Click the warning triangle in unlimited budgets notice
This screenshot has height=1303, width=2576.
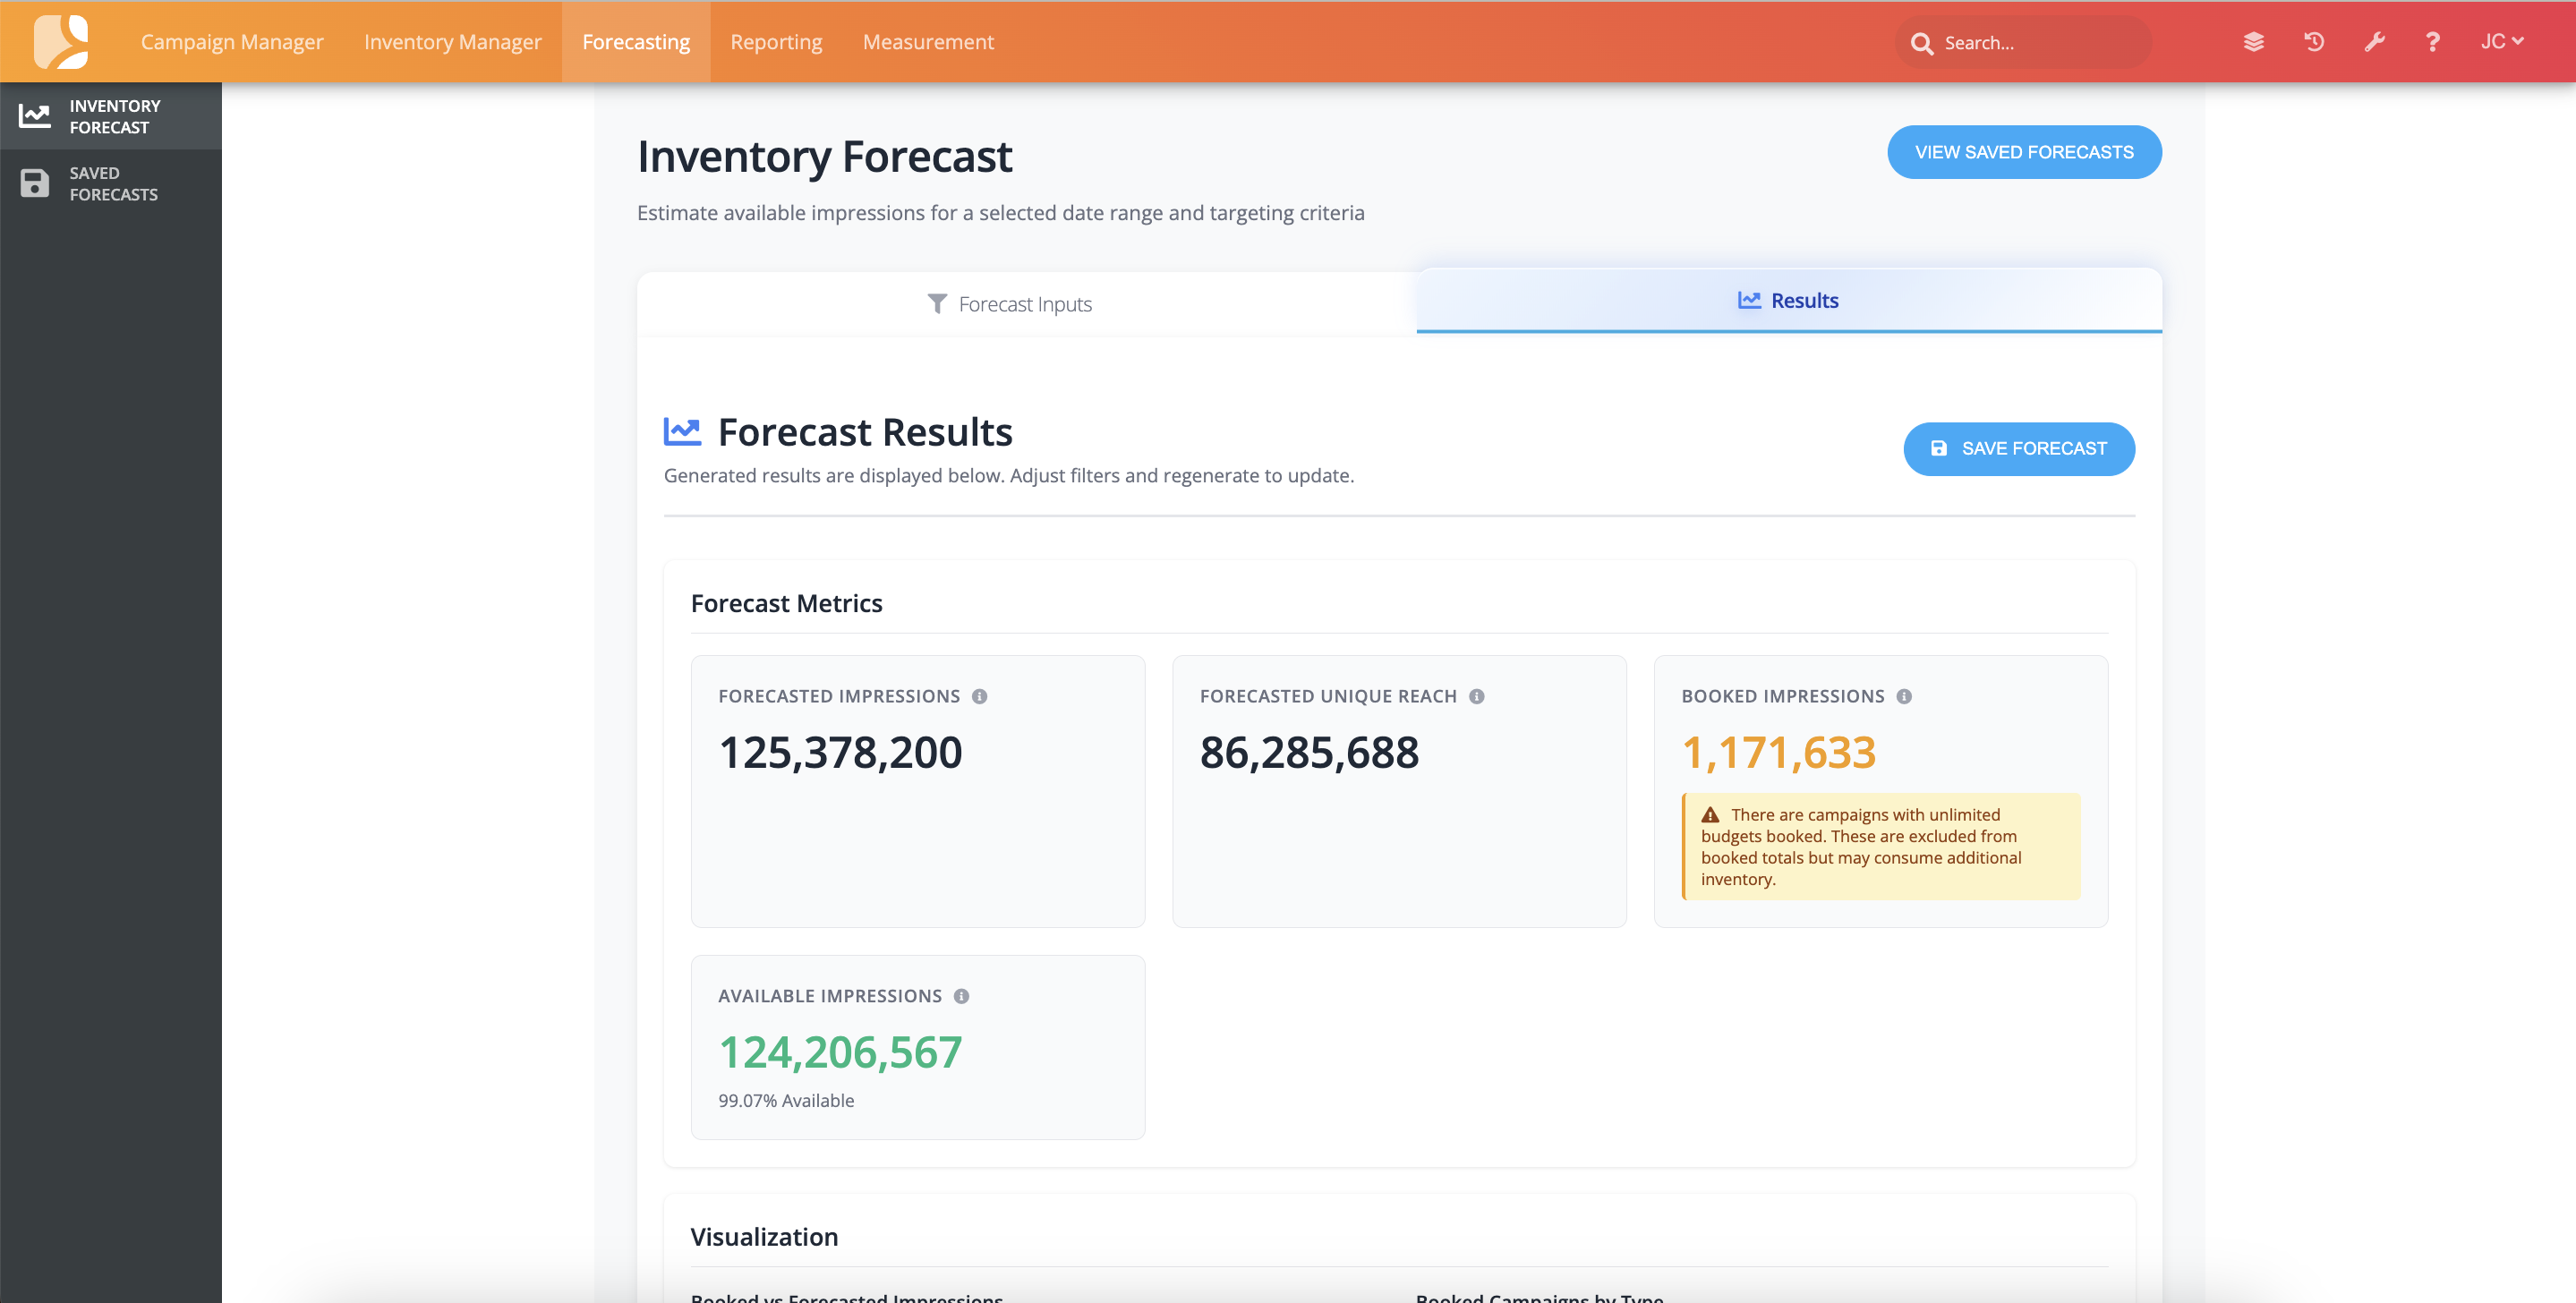point(1711,815)
